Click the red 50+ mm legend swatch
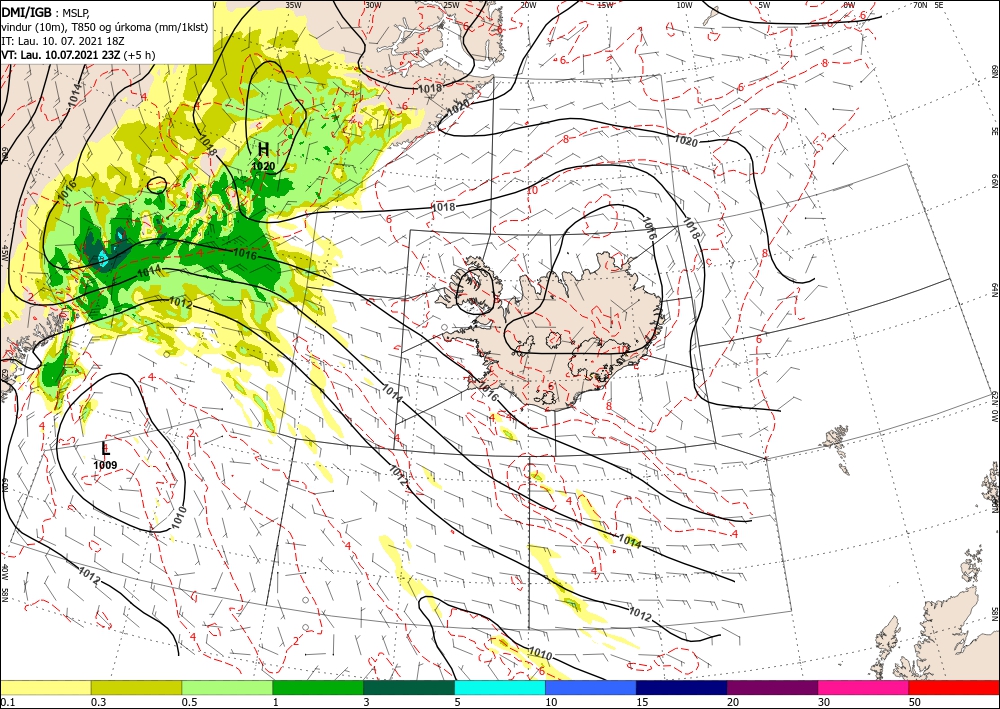The image size is (1000, 709). coord(954,687)
